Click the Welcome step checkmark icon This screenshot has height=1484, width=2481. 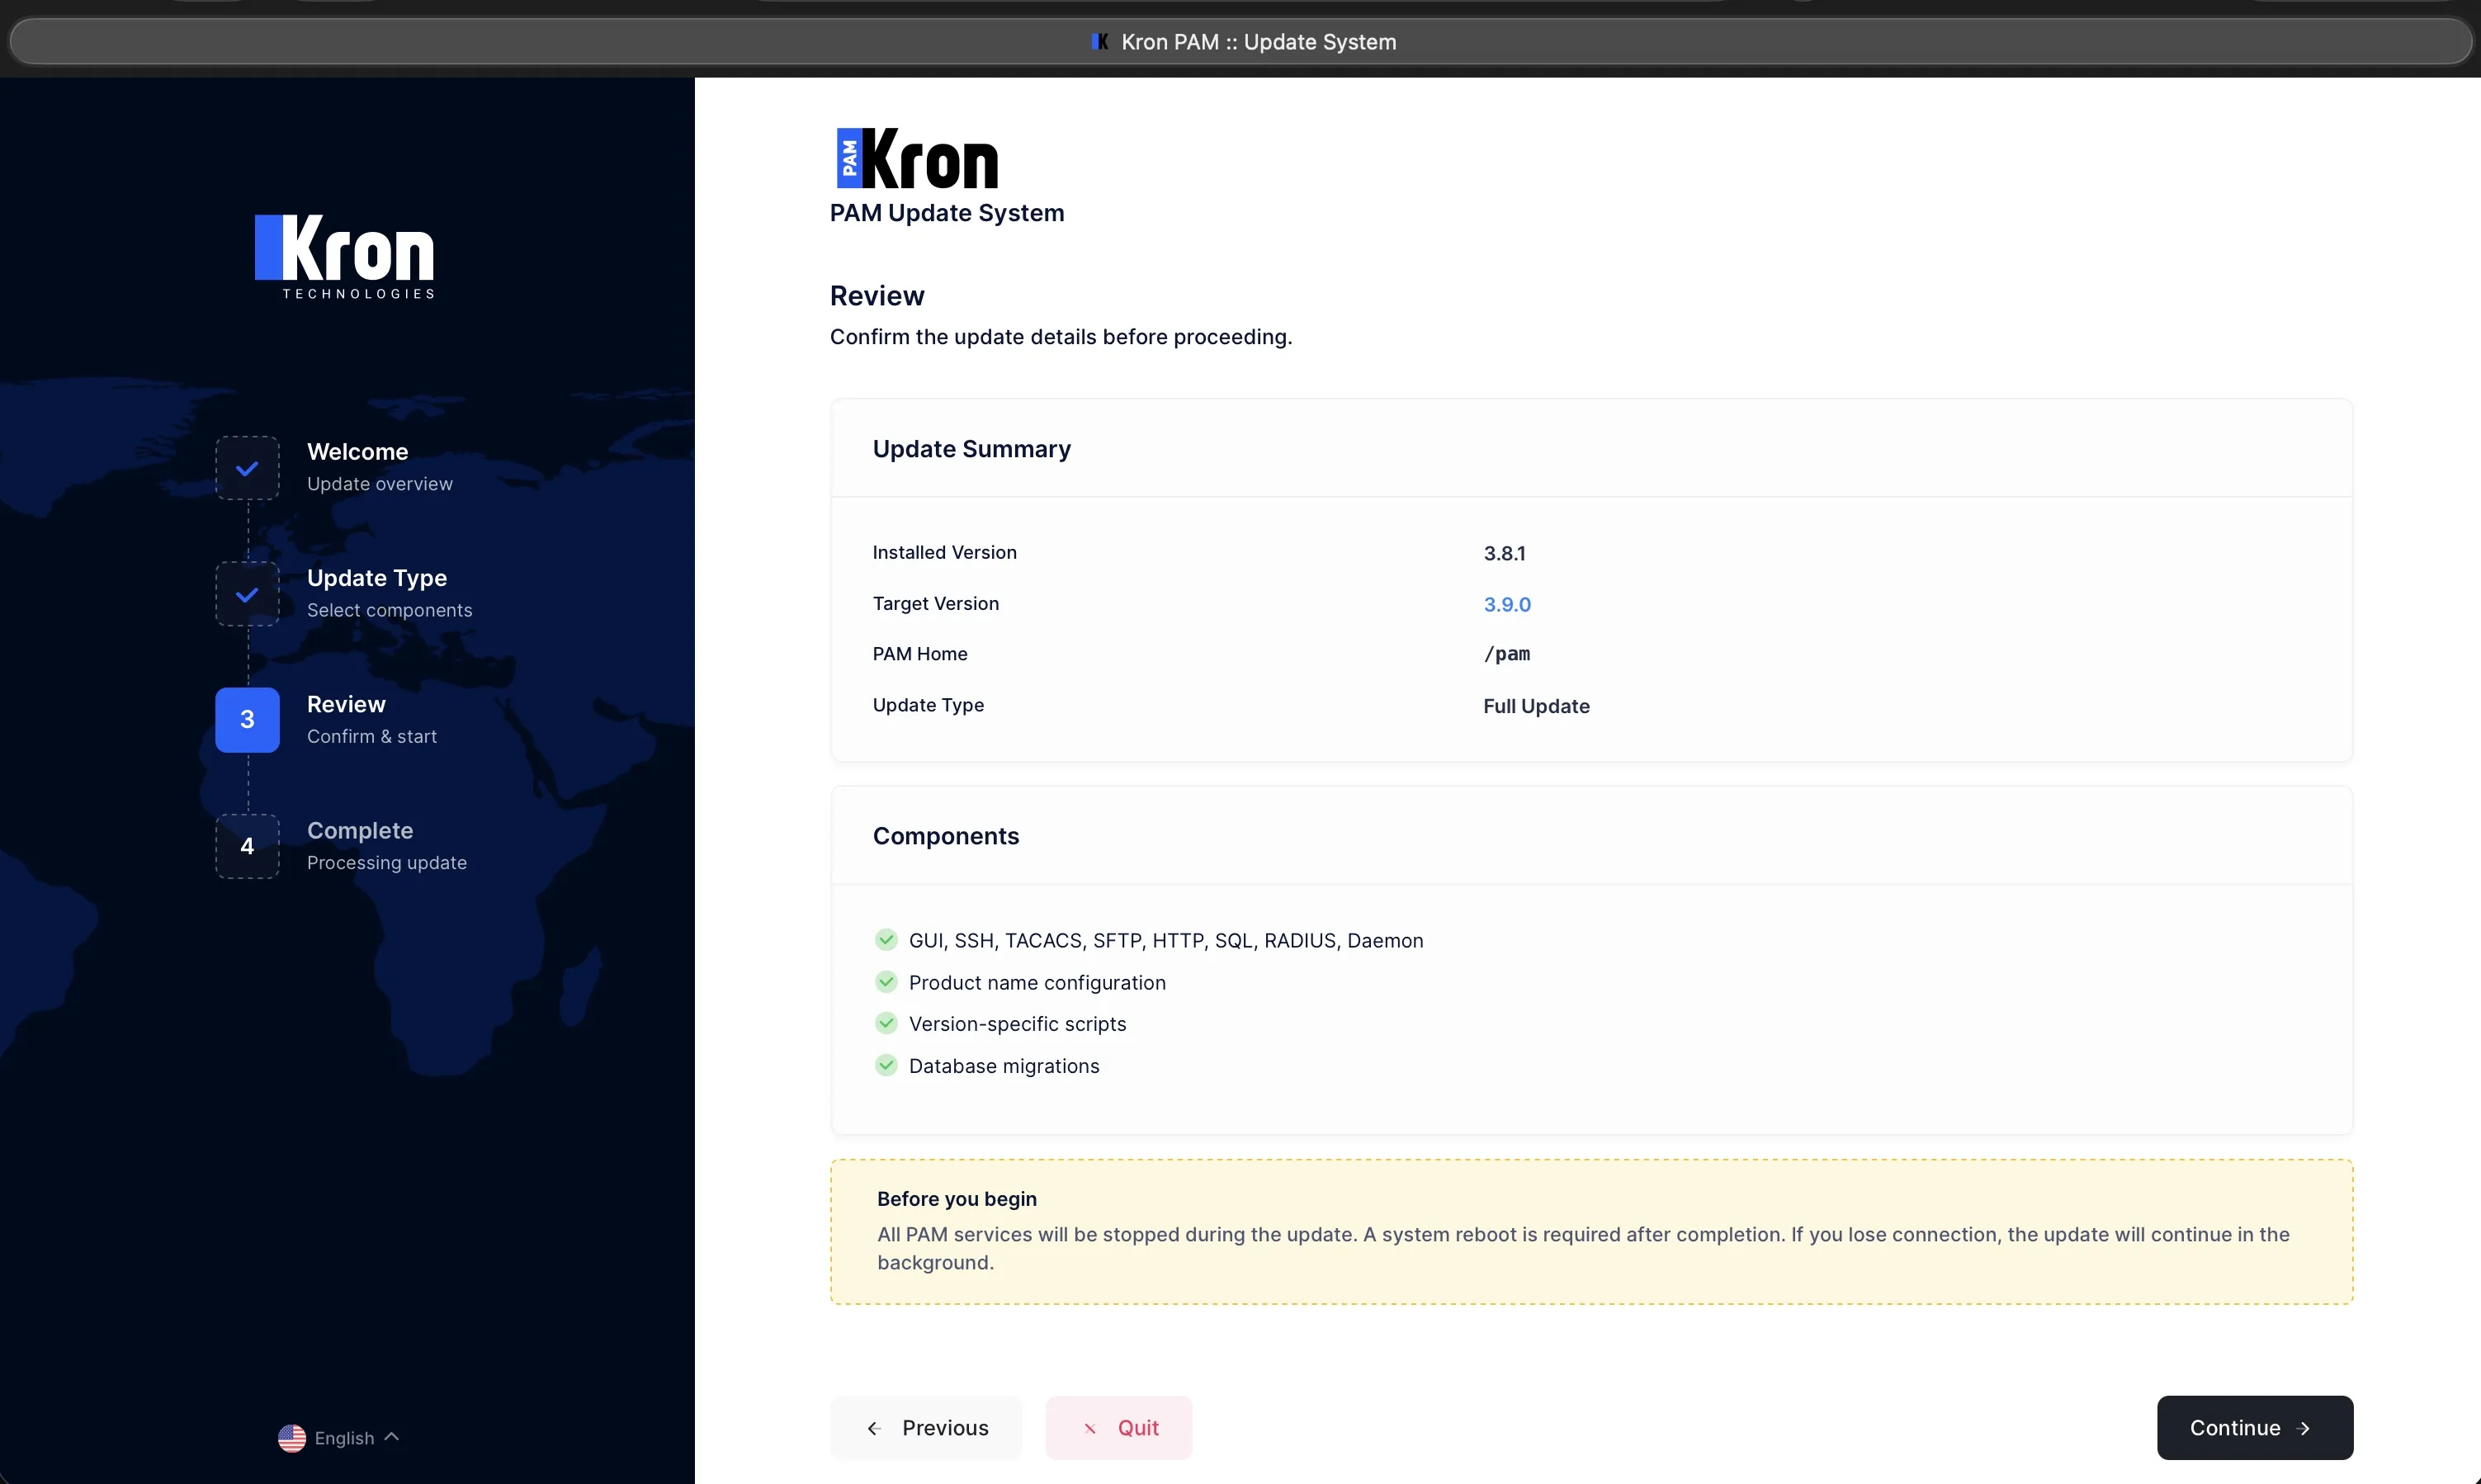[247, 468]
